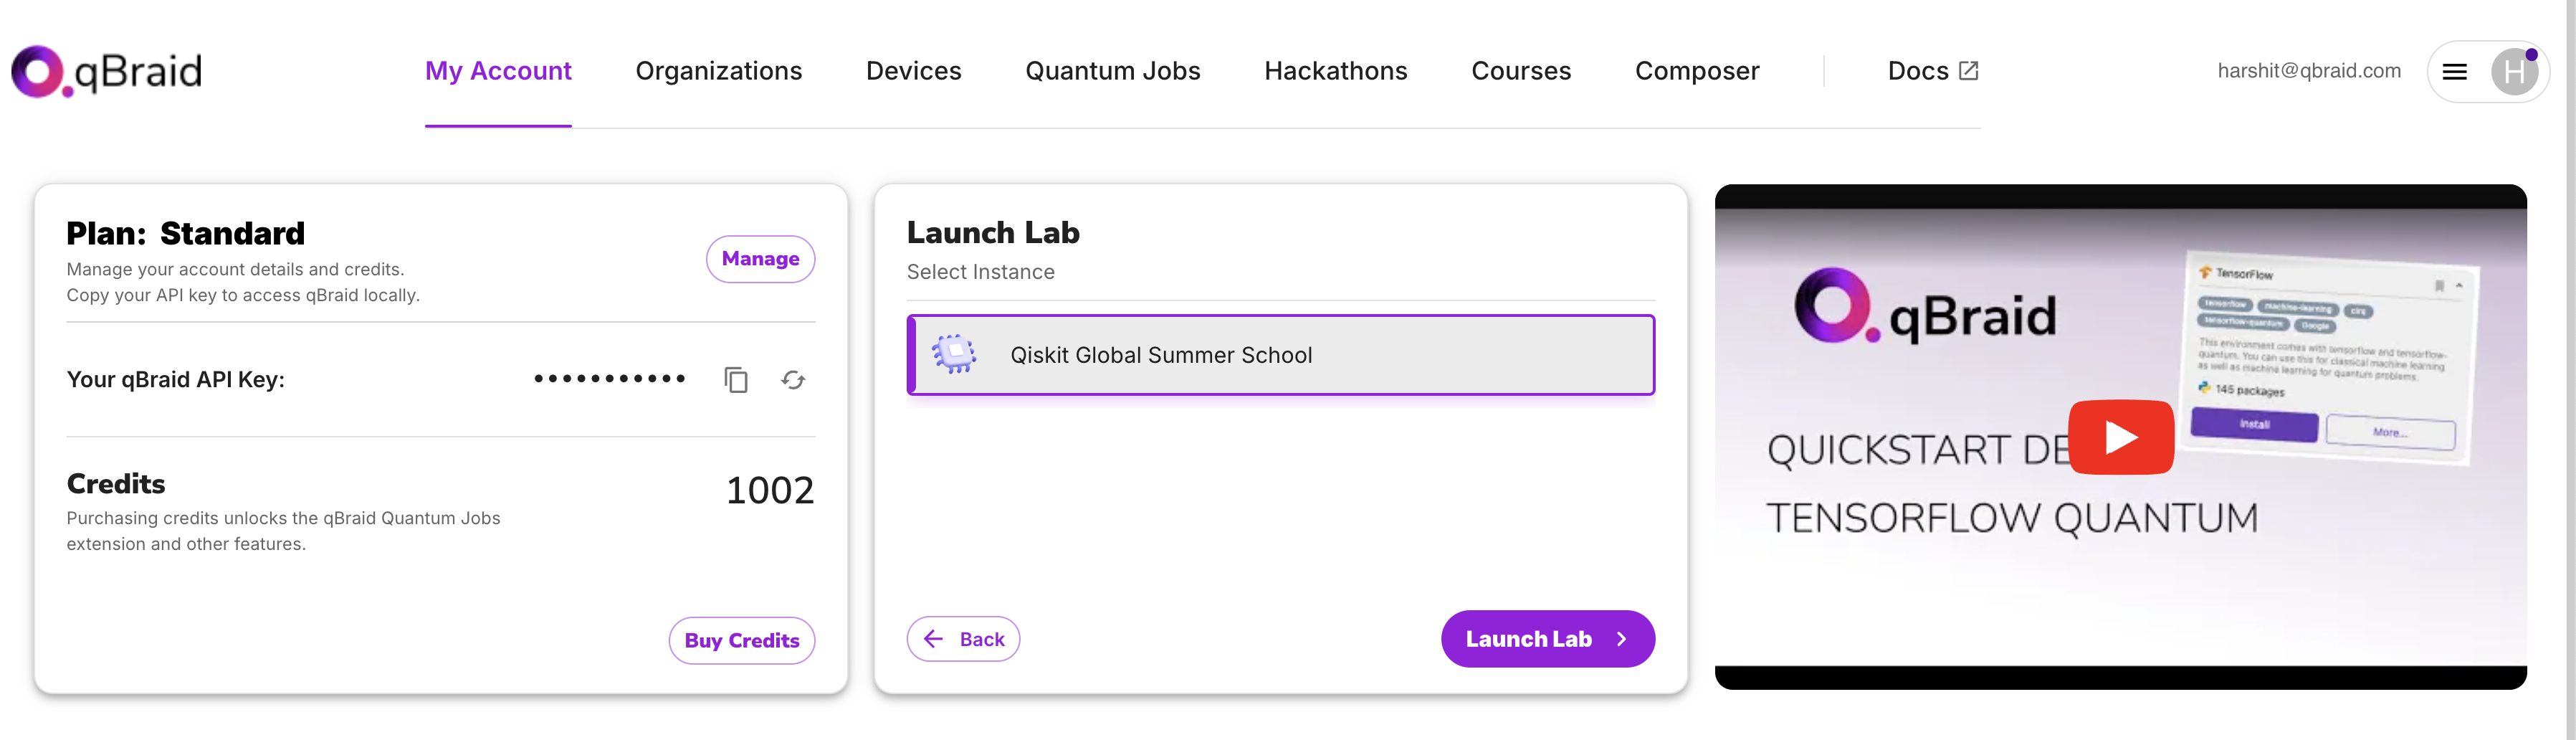The height and width of the screenshot is (740, 2576).
Task: Click the Buy Credits button
Action: coord(742,640)
